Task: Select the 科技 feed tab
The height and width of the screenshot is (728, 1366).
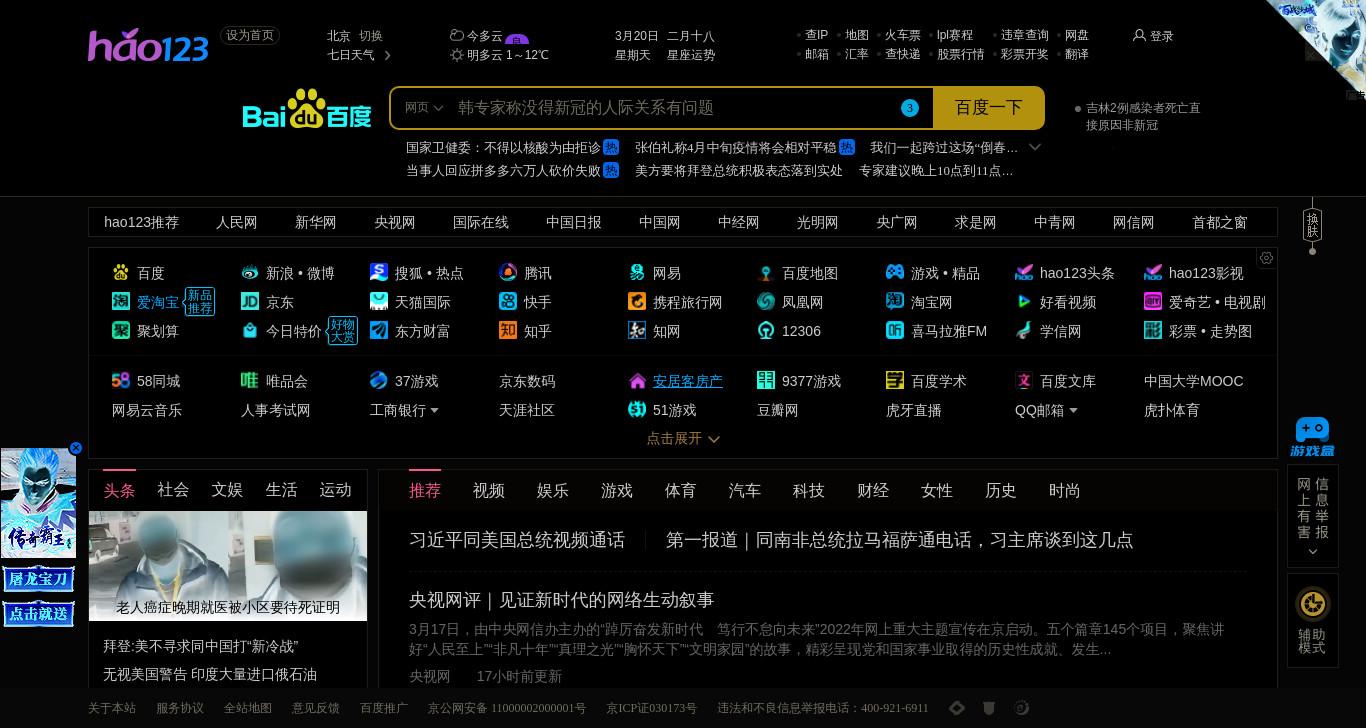Action: point(809,491)
